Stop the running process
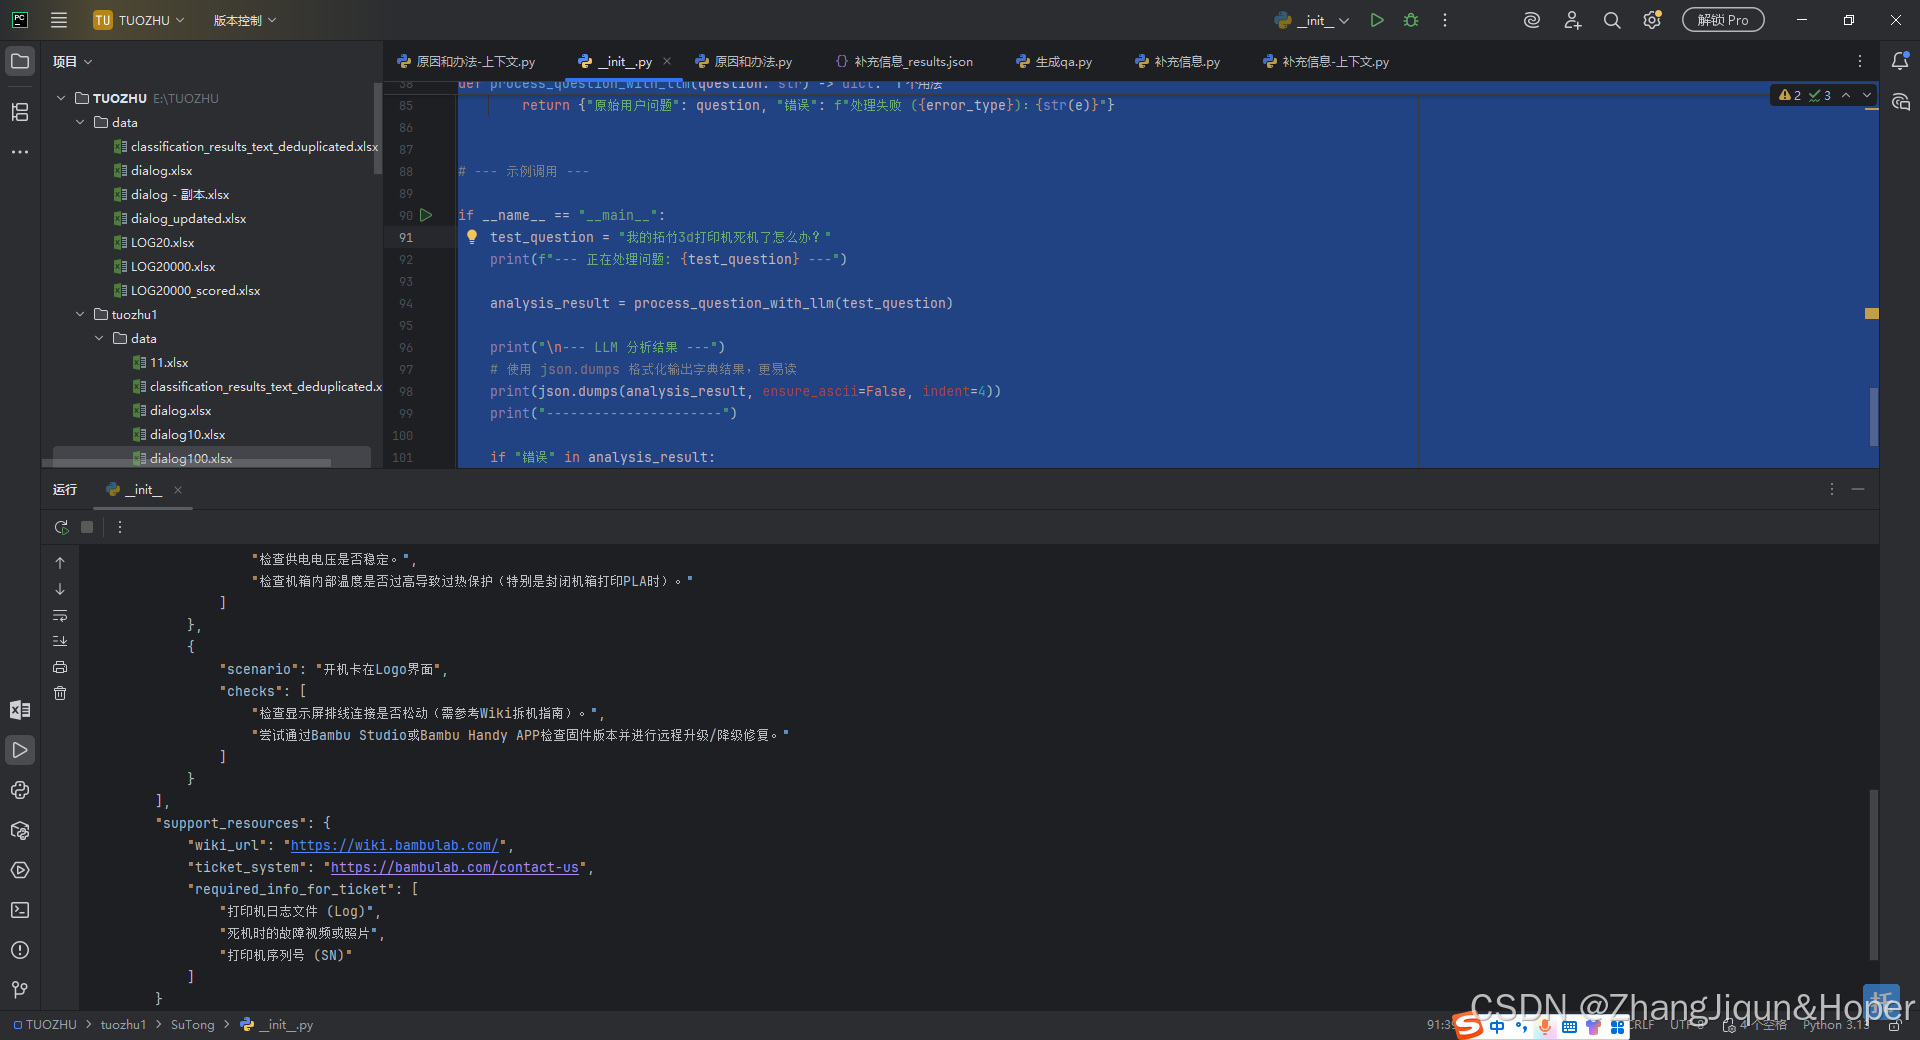The image size is (1920, 1040). pyautogui.click(x=87, y=527)
